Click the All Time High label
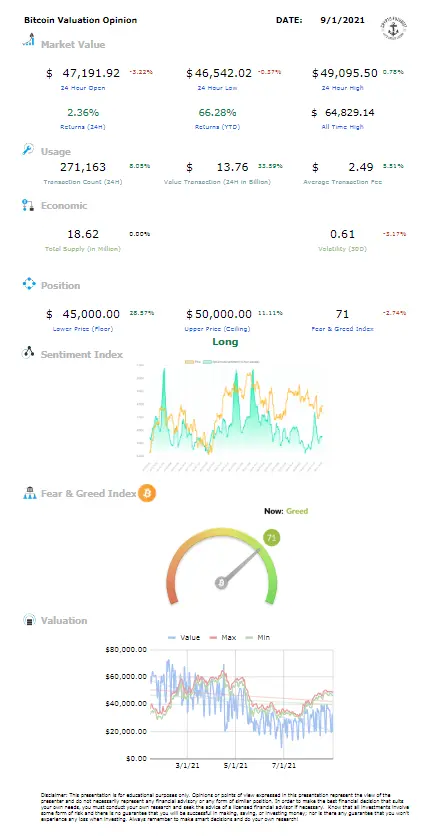The image size is (437, 836). [343, 127]
